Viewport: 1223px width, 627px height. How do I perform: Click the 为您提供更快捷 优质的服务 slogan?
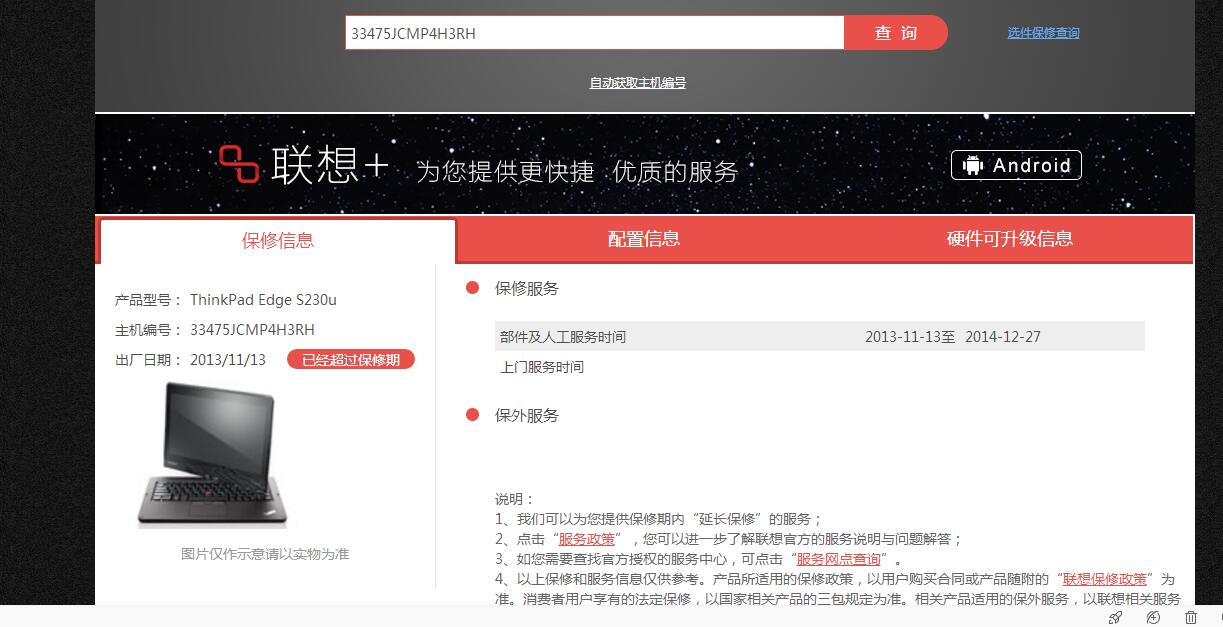577,172
